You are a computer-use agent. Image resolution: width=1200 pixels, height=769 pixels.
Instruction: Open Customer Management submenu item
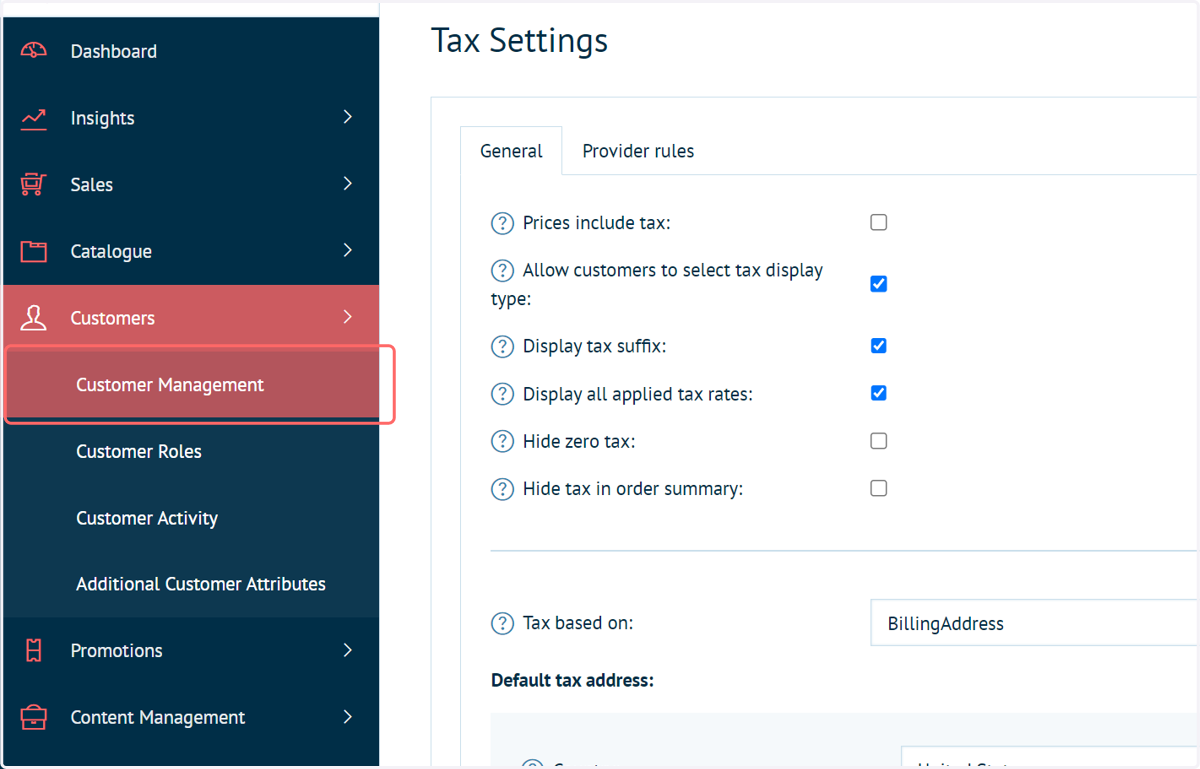point(191,385)
